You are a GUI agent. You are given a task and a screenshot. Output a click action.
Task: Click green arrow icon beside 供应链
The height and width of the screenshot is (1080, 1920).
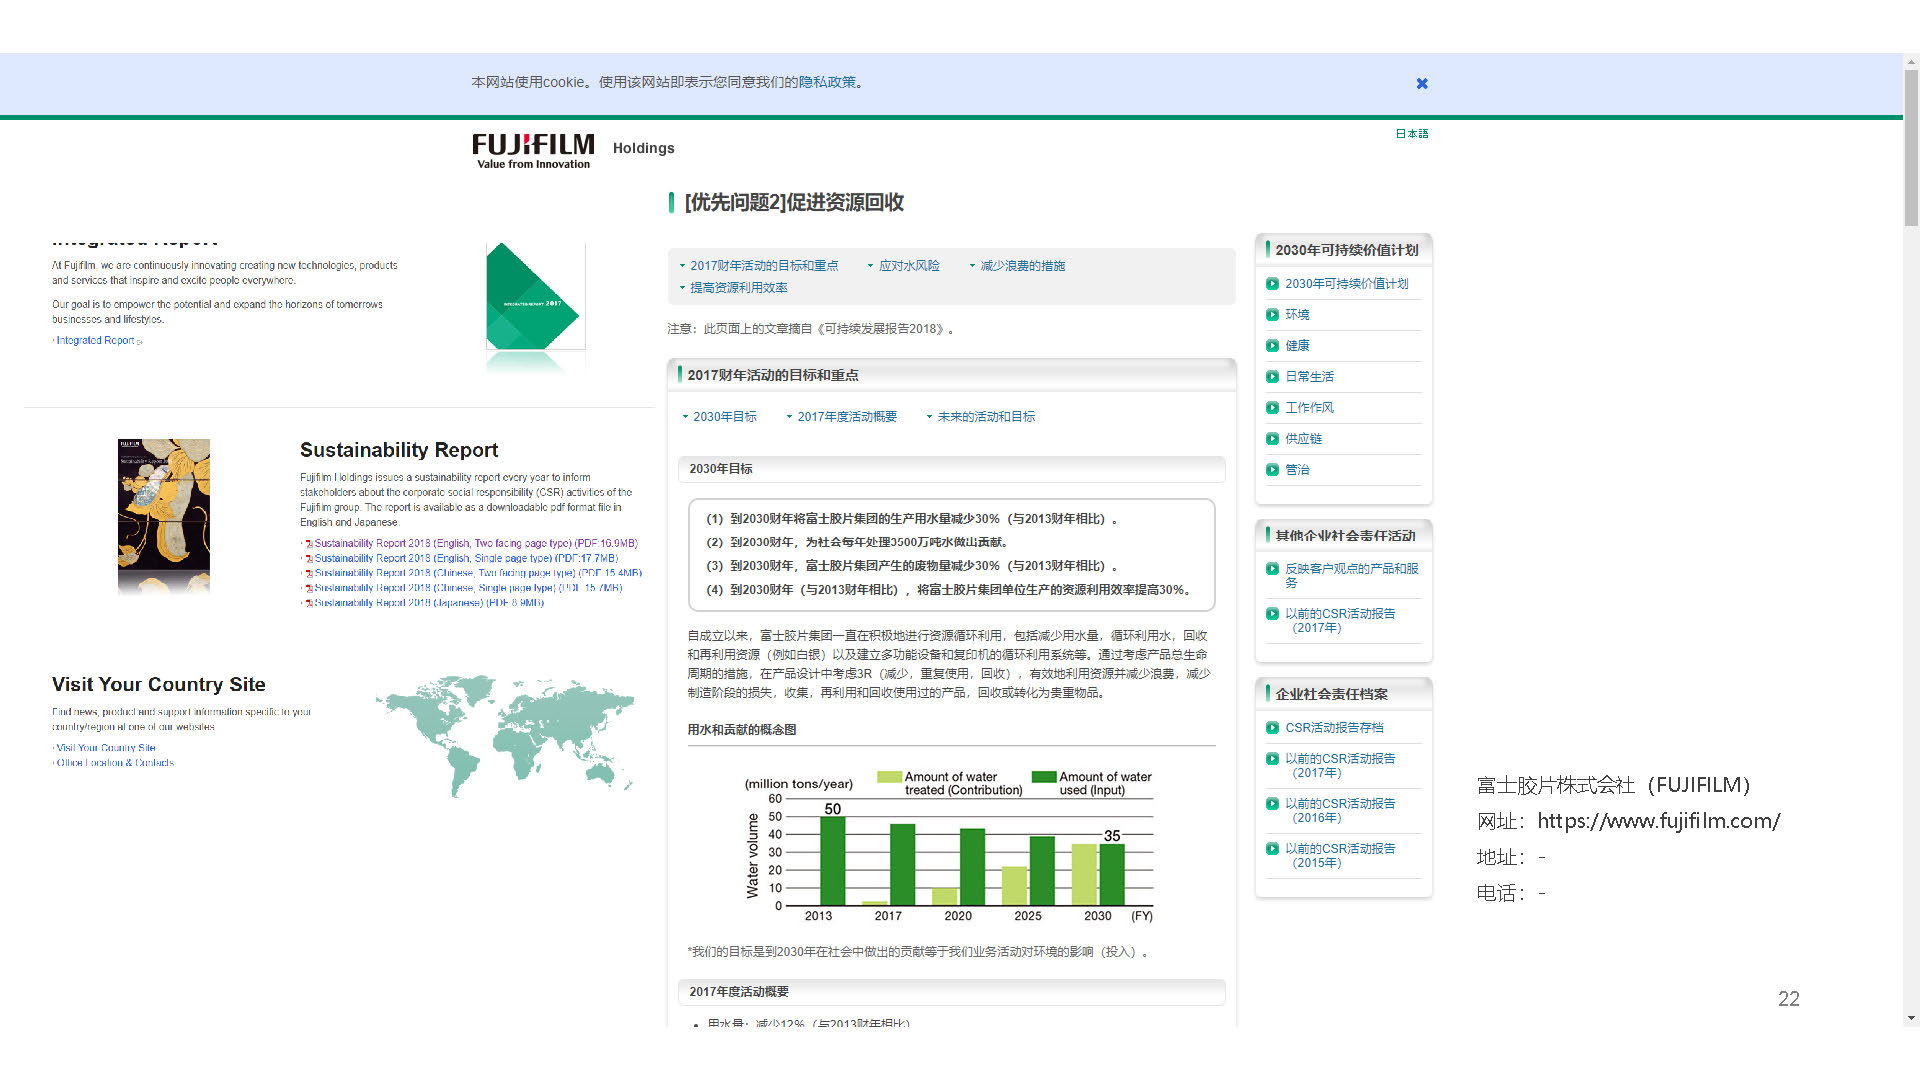1272,439
